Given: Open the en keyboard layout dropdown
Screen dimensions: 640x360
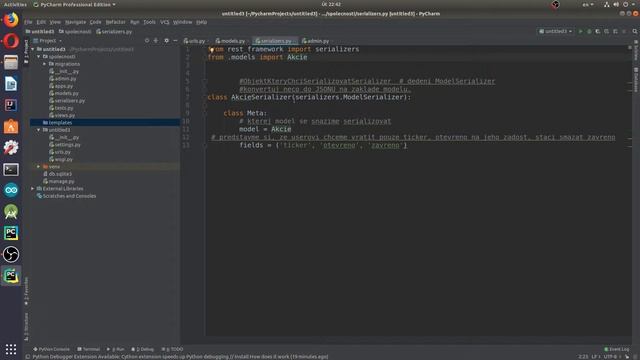Looking at the screenshot, I should click(588, 4).
